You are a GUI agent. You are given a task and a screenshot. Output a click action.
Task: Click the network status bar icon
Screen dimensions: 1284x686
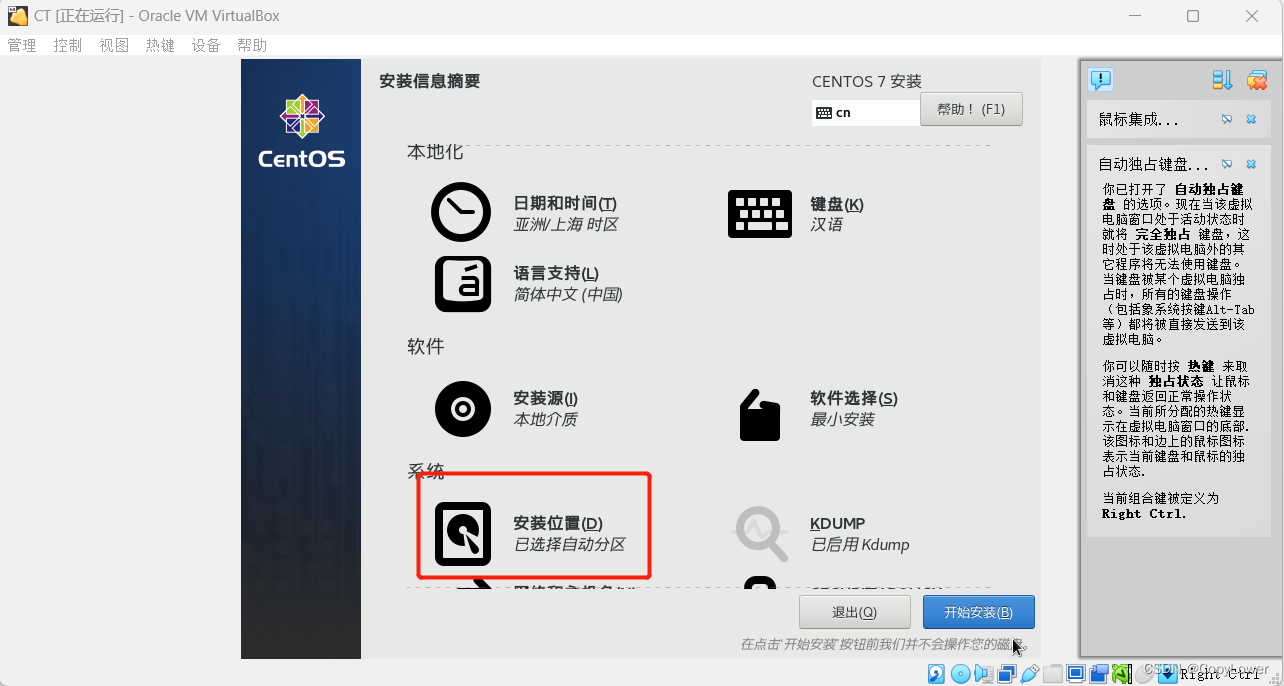(1007, 674)
